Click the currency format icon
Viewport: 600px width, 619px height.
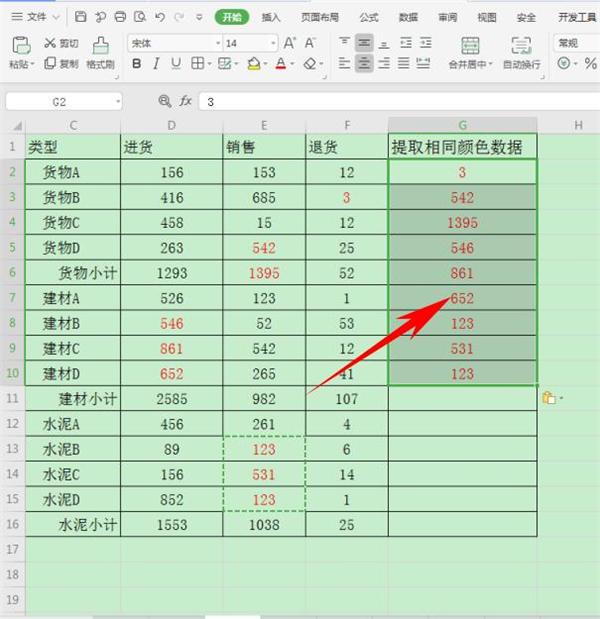pyautogui.click(x=564, y=63)
